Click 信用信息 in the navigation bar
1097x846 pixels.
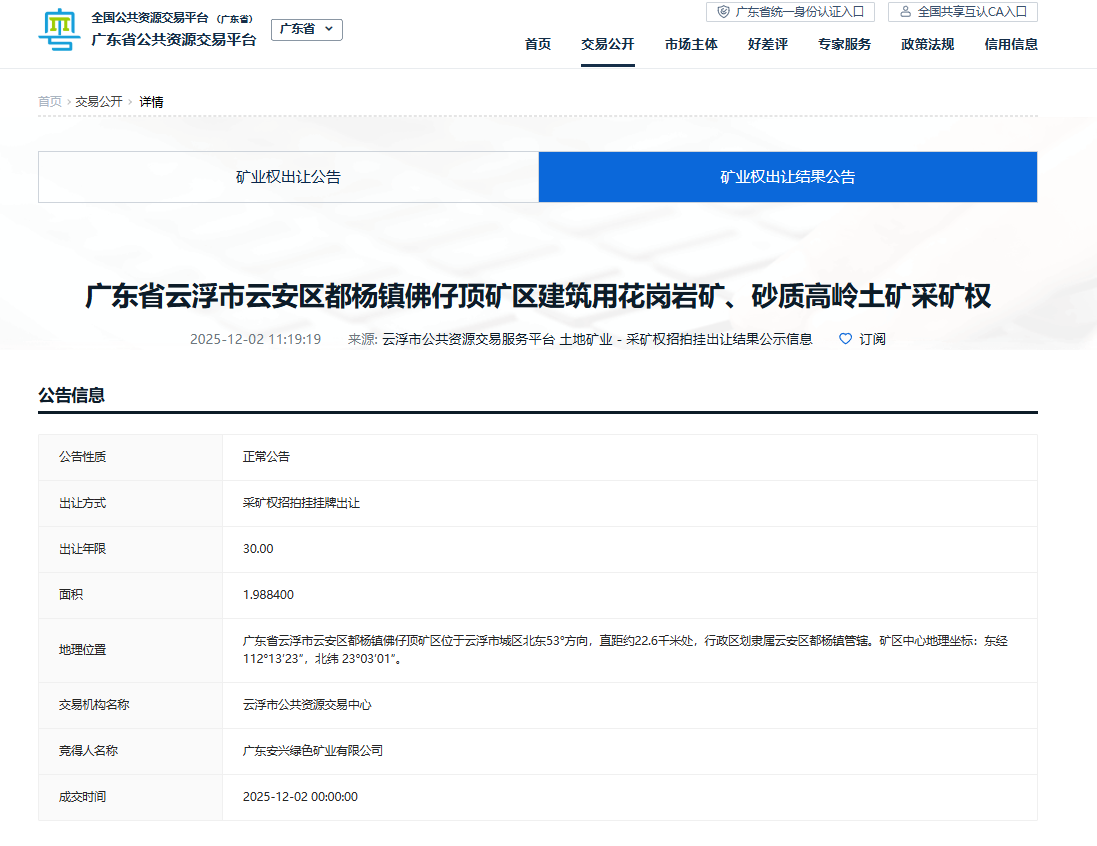coord(1010,44)
